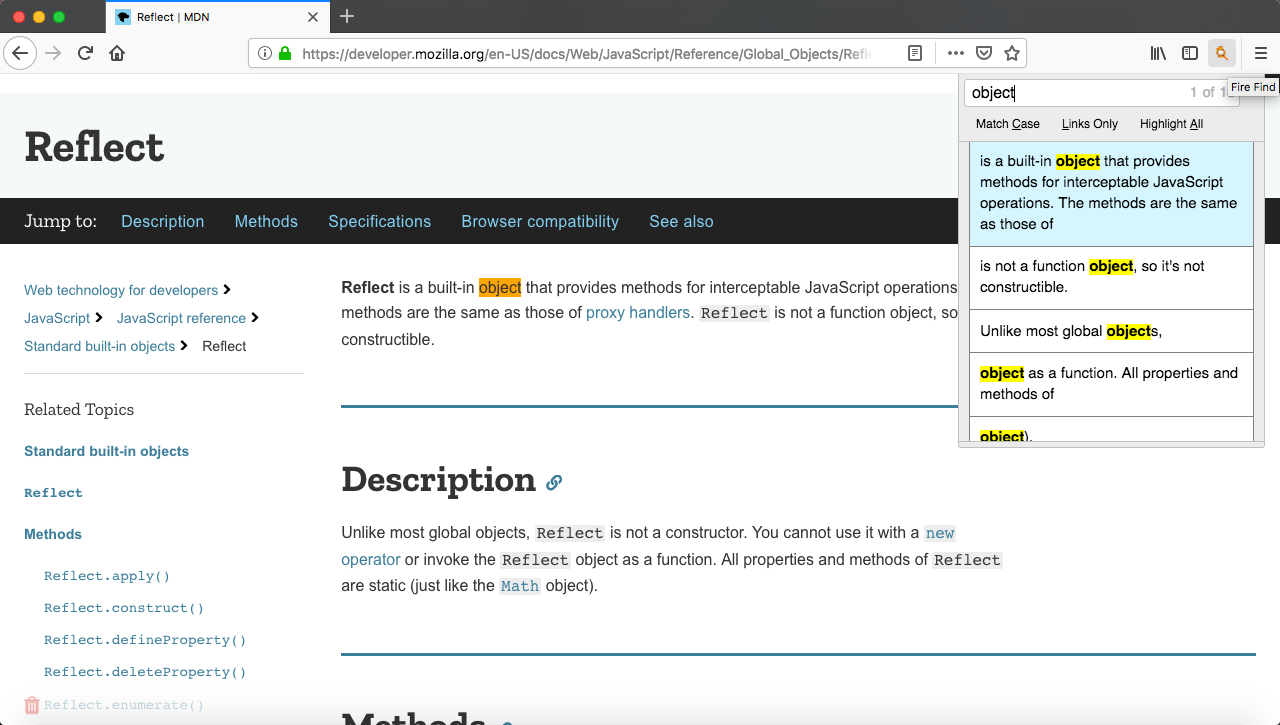Viewport: 1280px width, 725px height.
Task: Select result 'is a built-in object that provides'
Action: (1111, 193)
